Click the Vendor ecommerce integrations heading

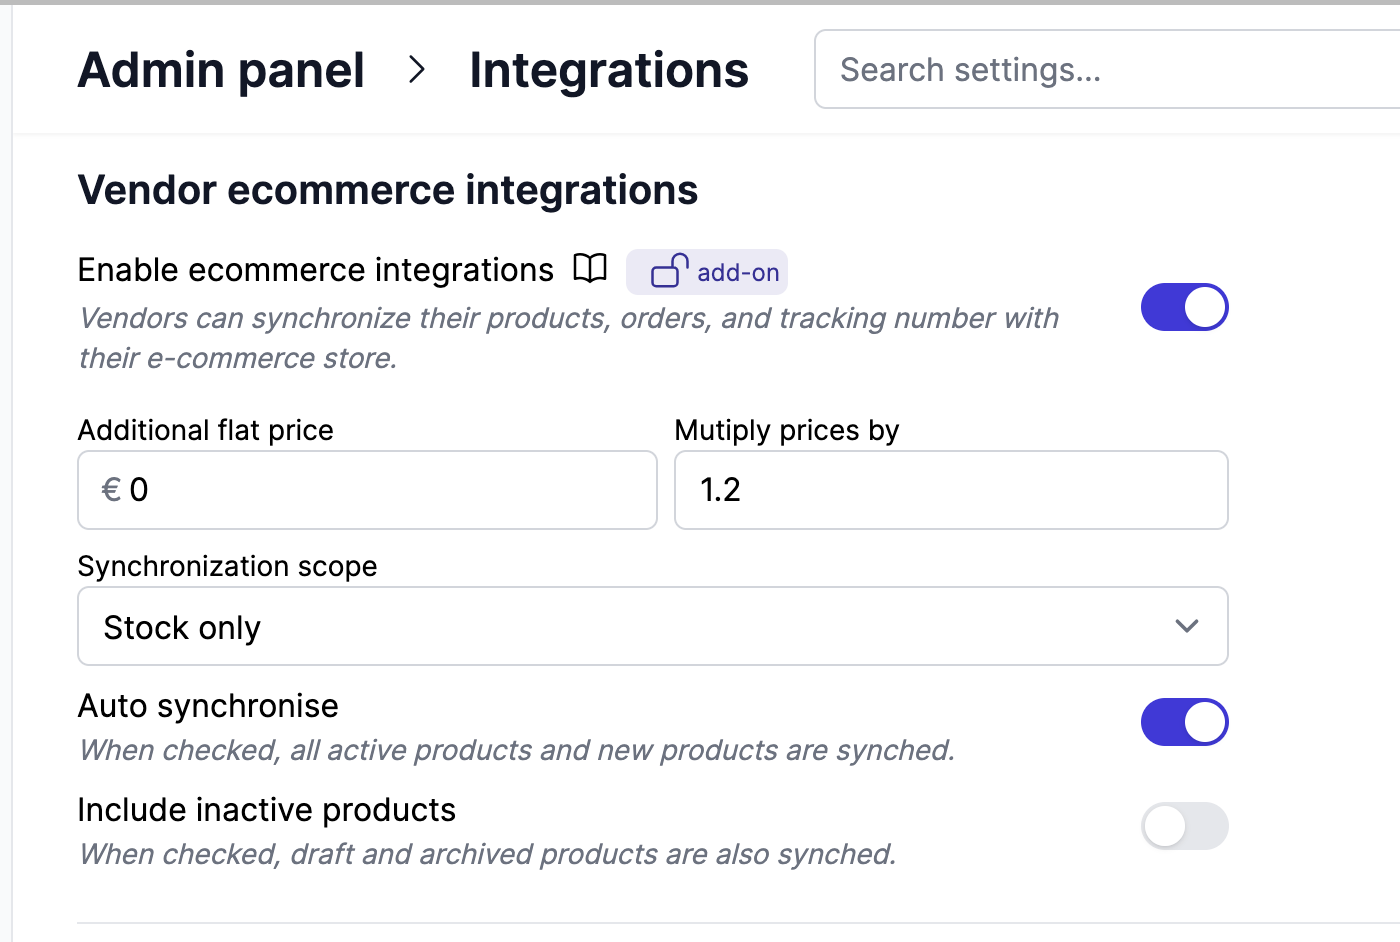point(388,190)
